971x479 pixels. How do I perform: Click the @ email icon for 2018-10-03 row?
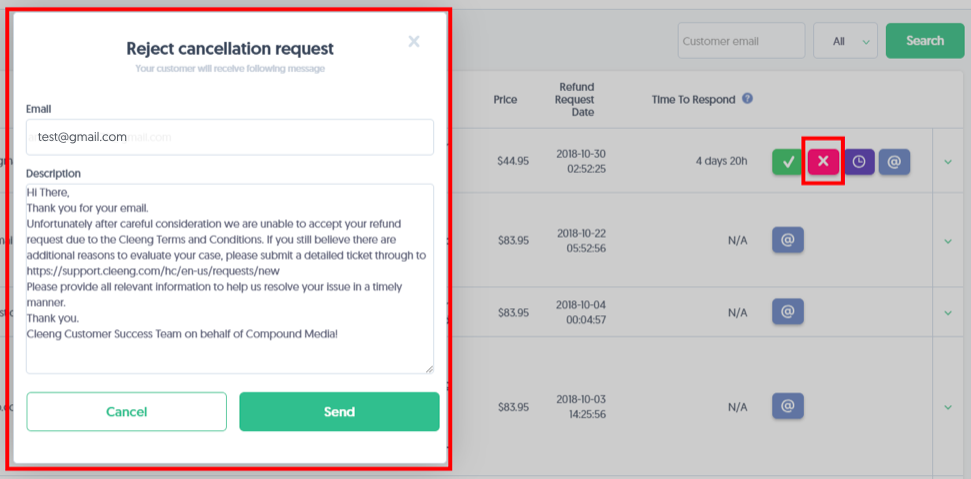coord(788,406)
